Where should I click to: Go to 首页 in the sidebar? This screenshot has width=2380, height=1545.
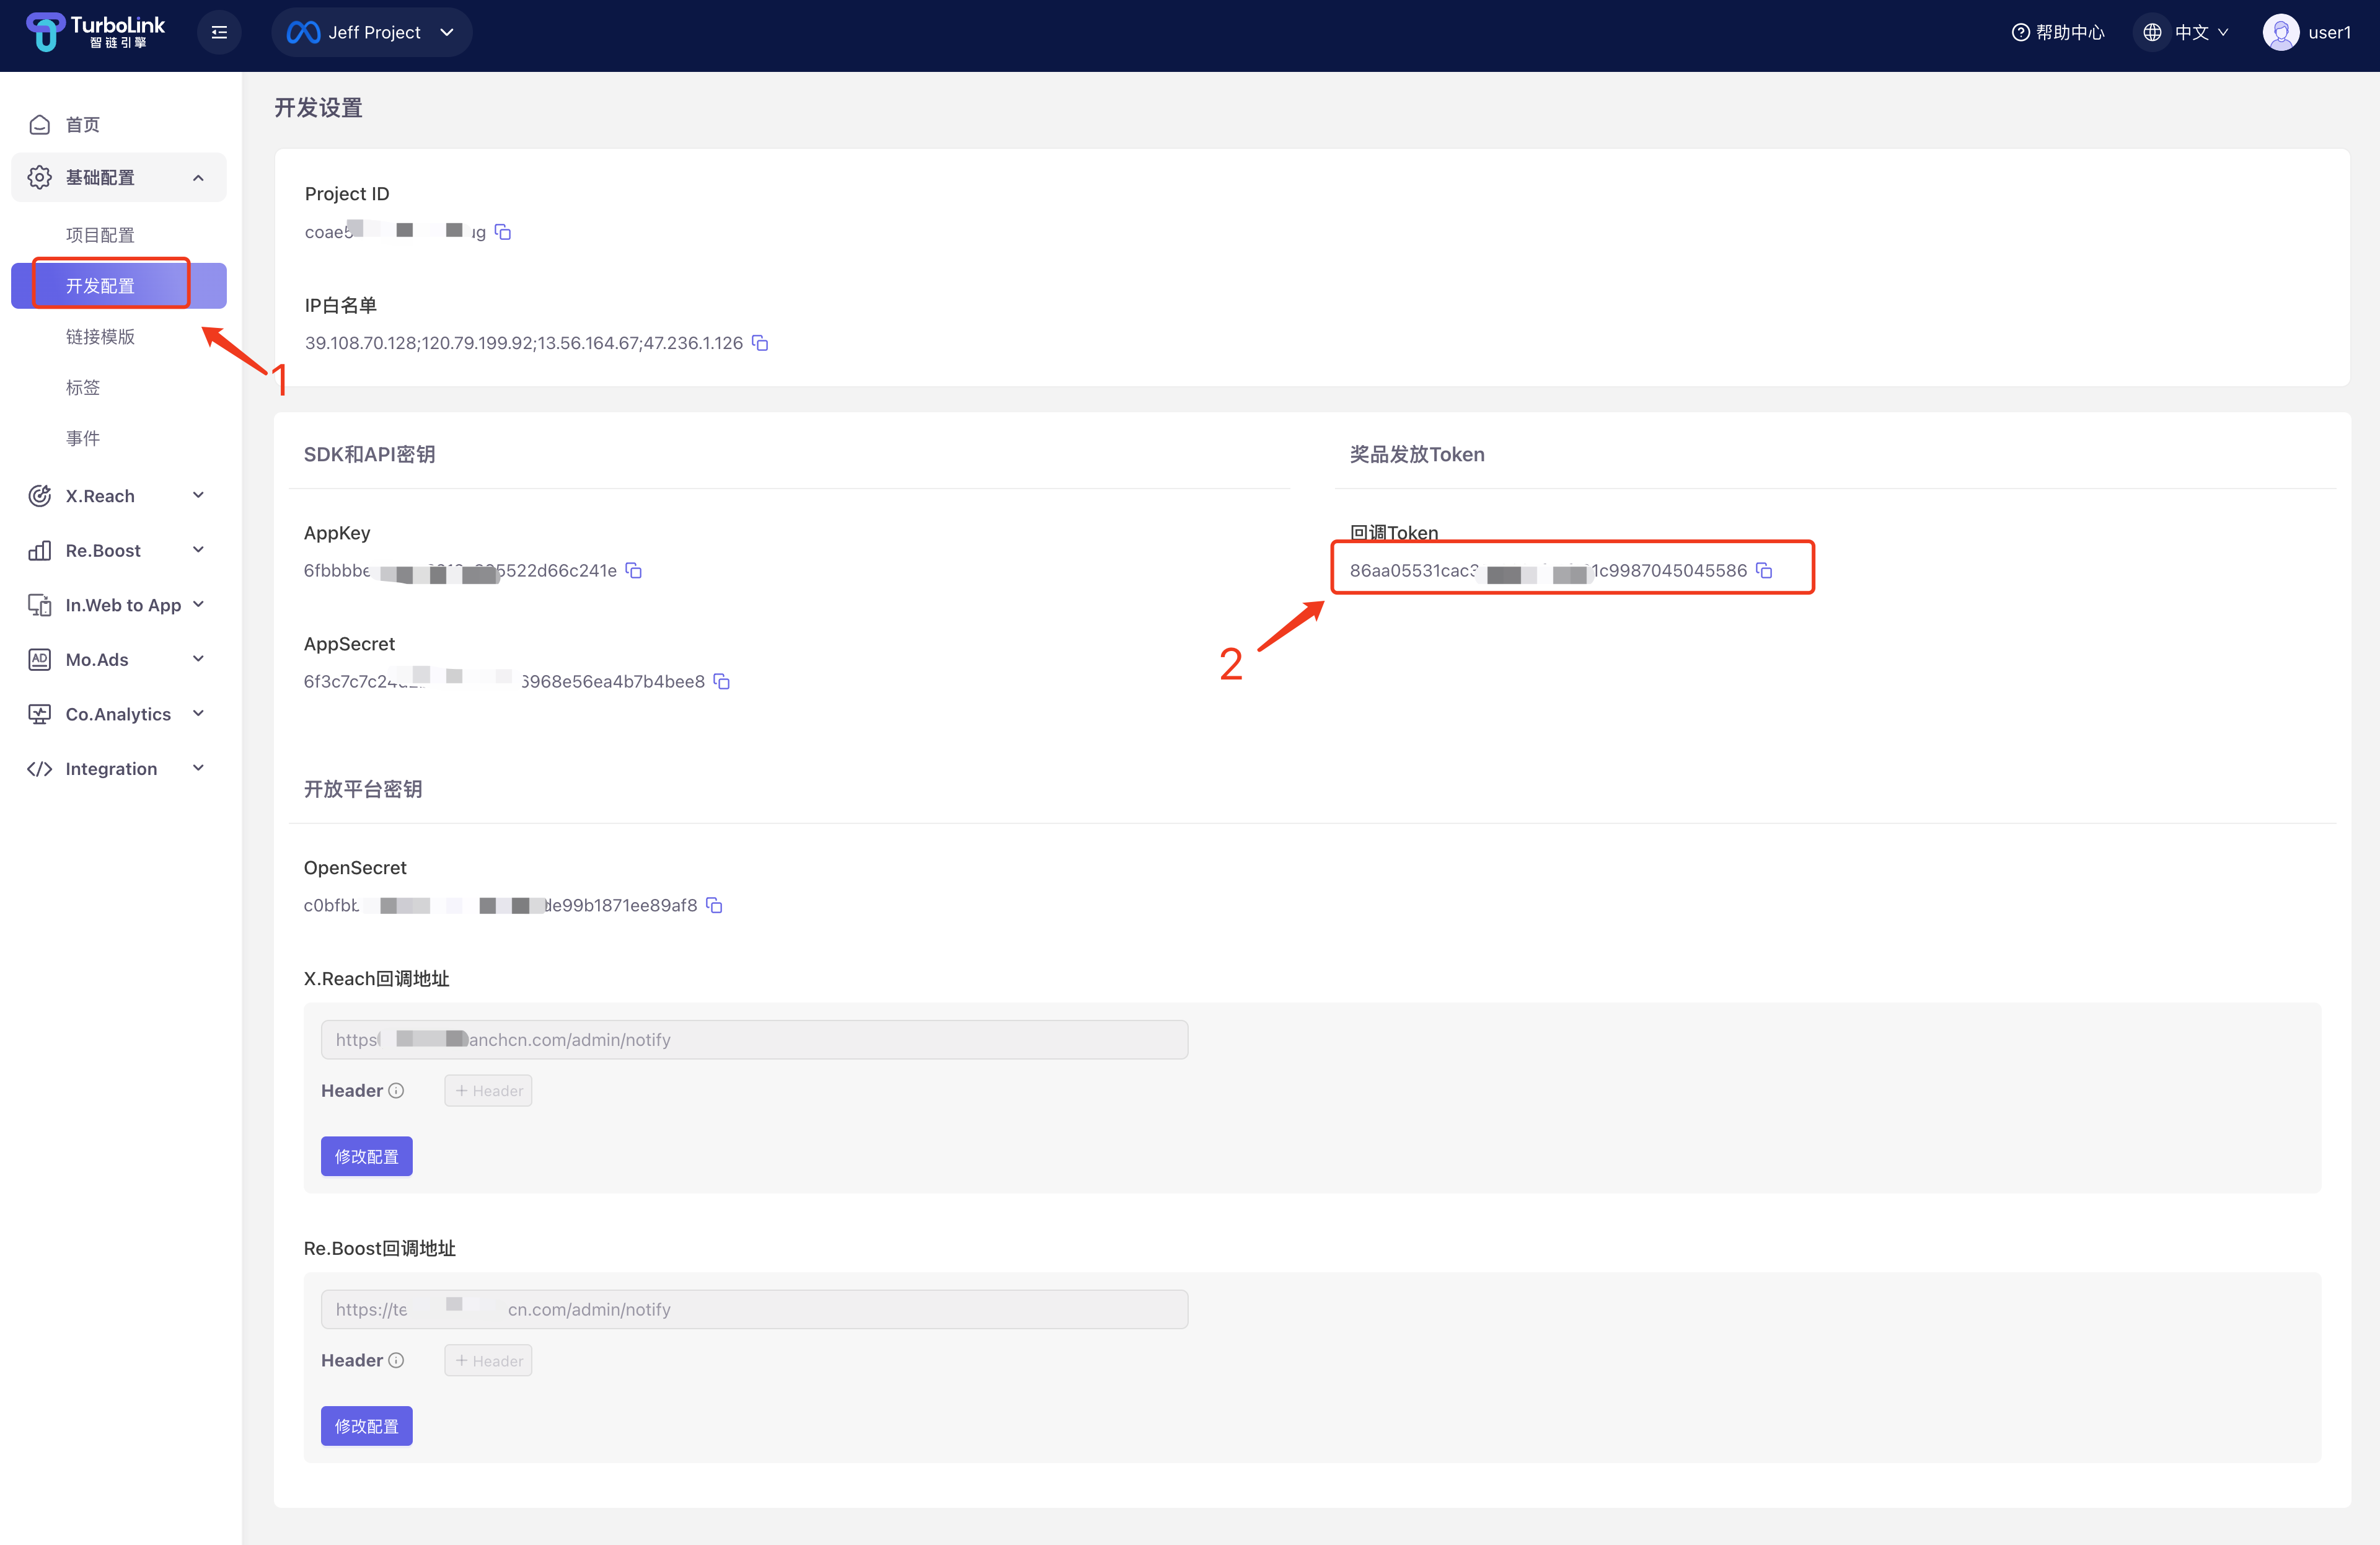pos(82,124)
